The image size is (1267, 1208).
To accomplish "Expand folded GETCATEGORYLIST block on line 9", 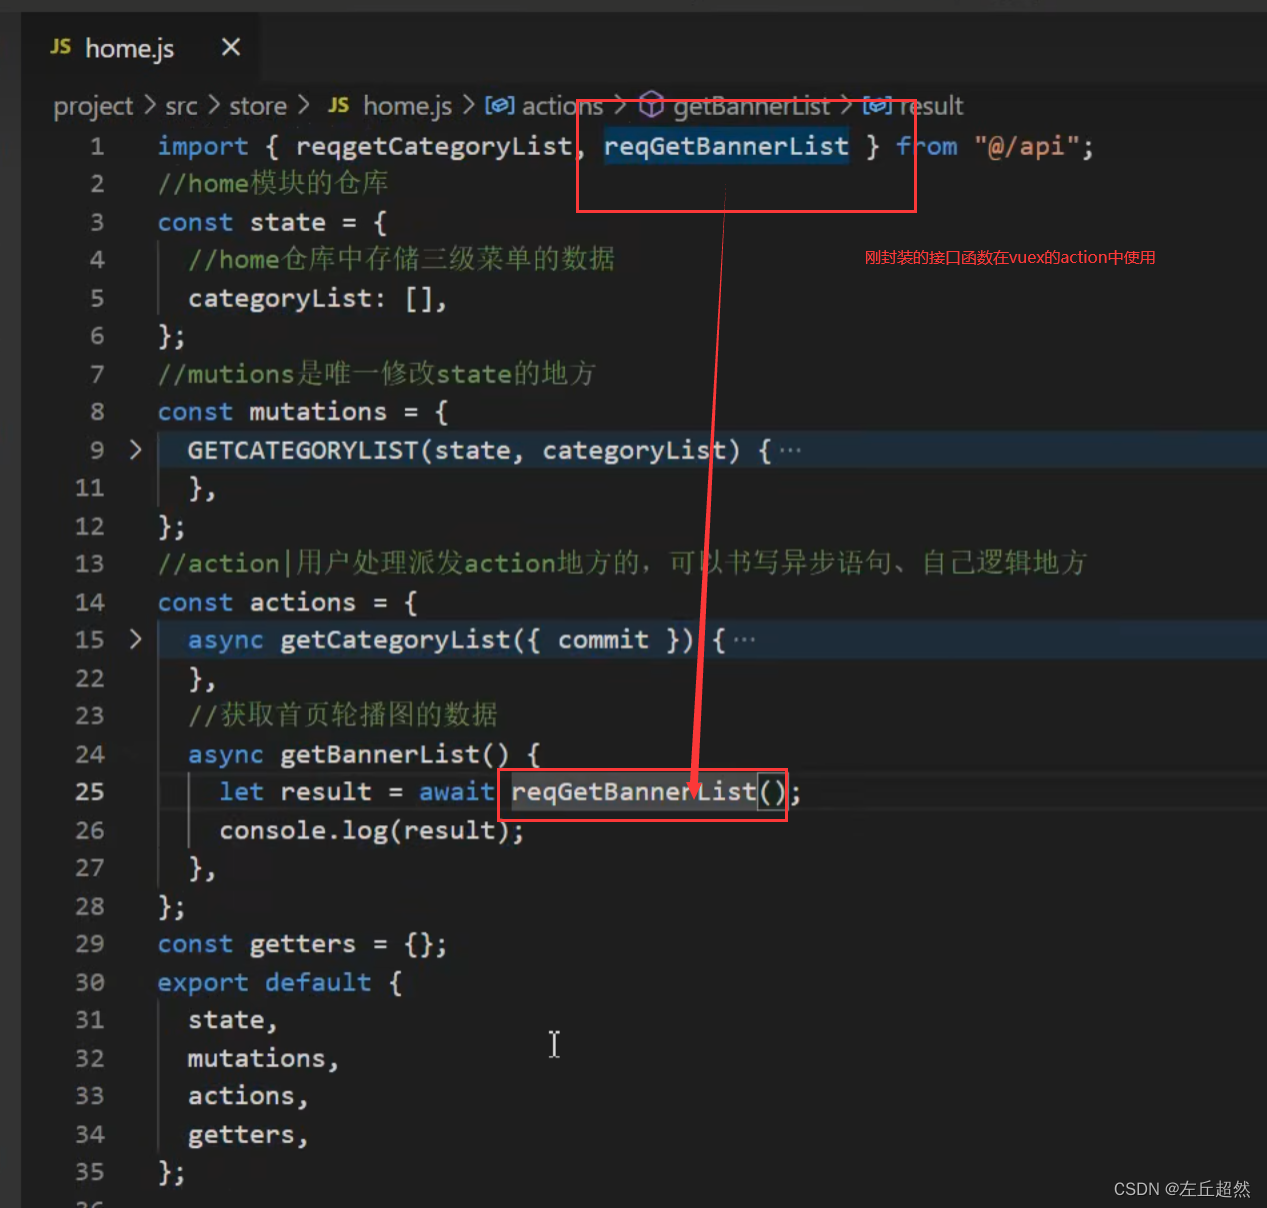I will (x=136, y=450).
